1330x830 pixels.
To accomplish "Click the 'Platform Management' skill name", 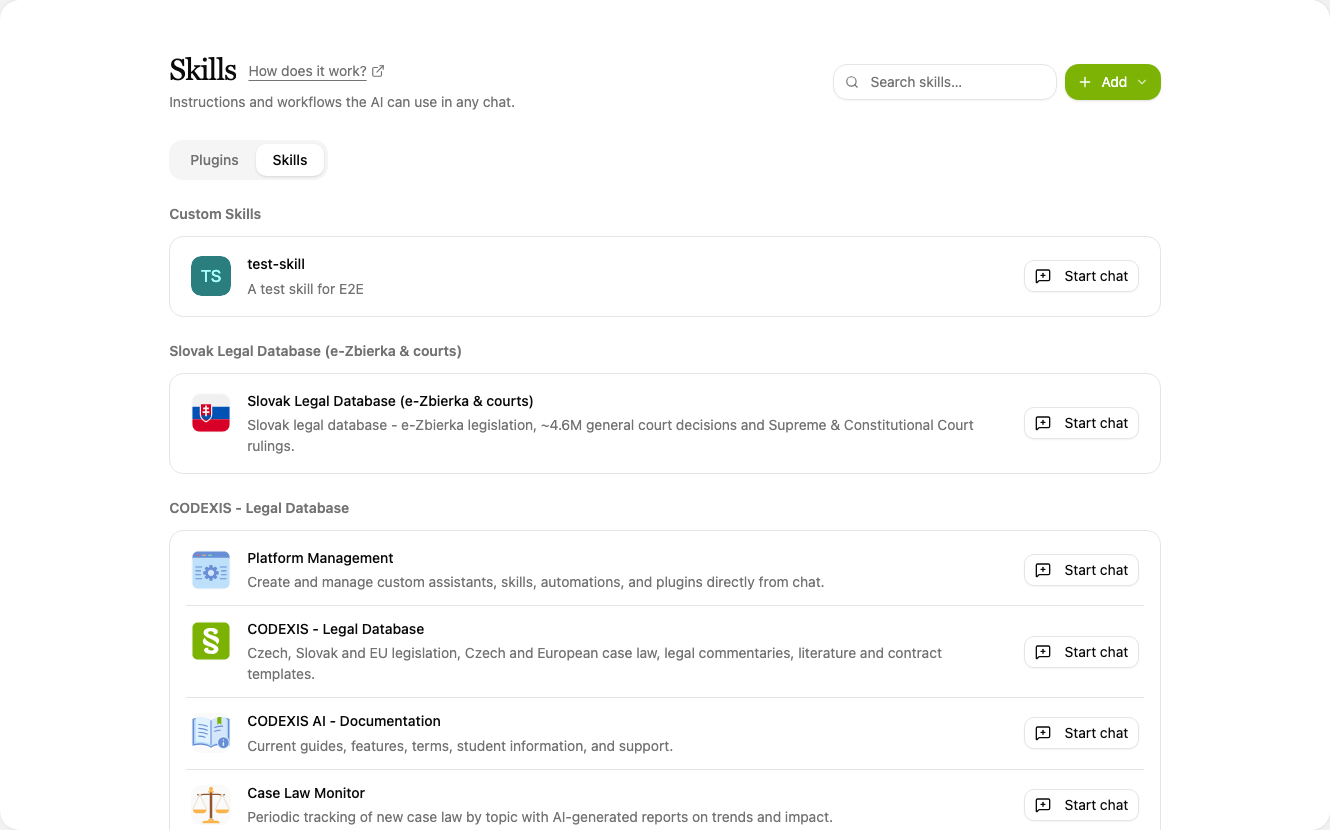I will click(320, 558).
